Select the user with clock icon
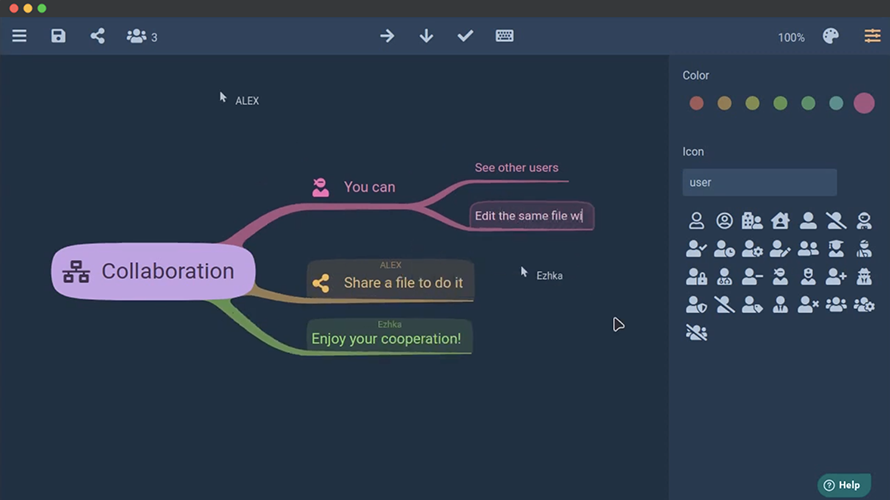This screenshot has width=890, height=500. (x=724, y=249)
